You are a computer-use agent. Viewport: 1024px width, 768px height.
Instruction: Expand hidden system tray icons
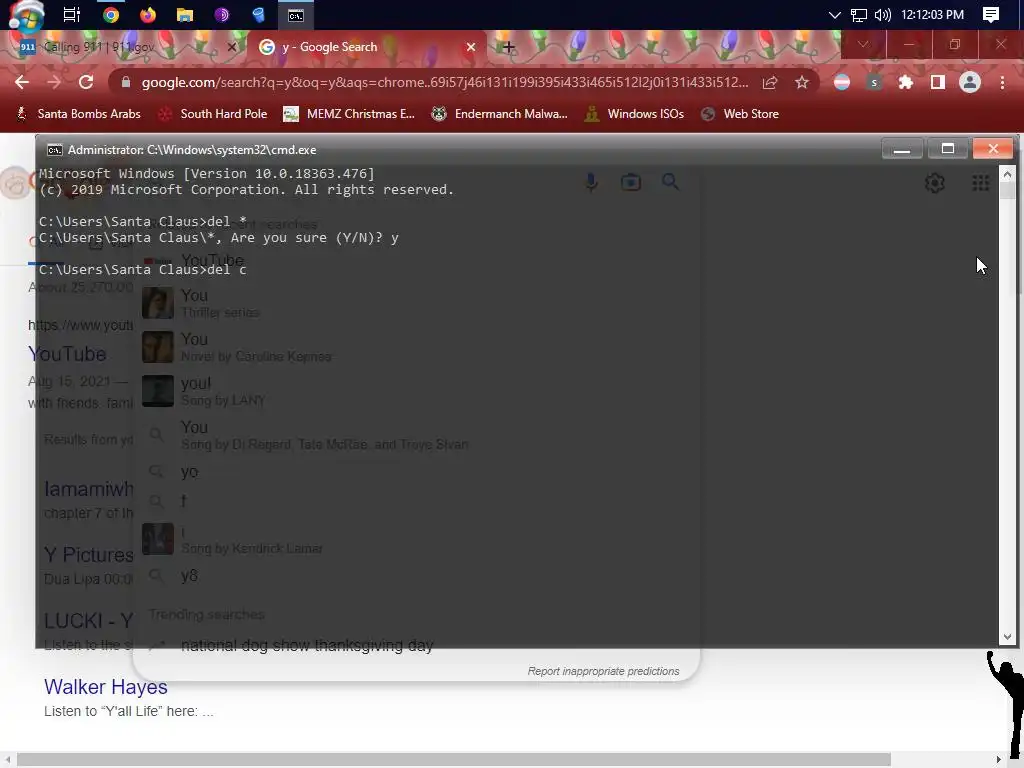click(834, 14)
